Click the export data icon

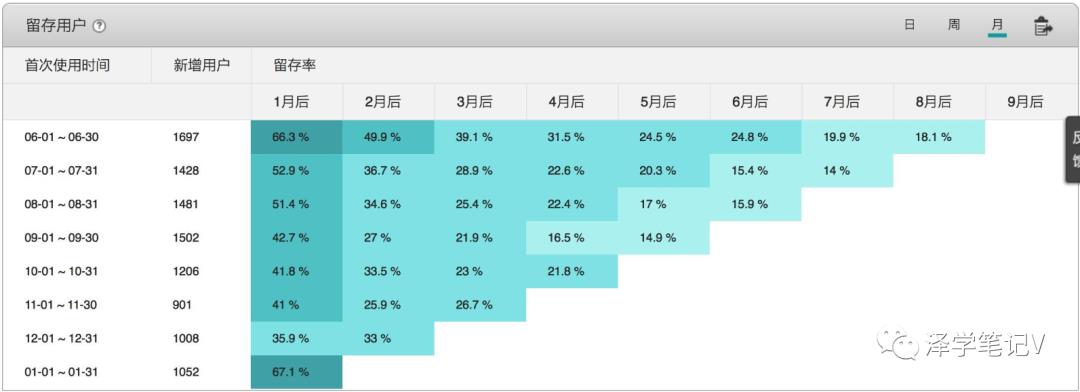(1043, 27)
